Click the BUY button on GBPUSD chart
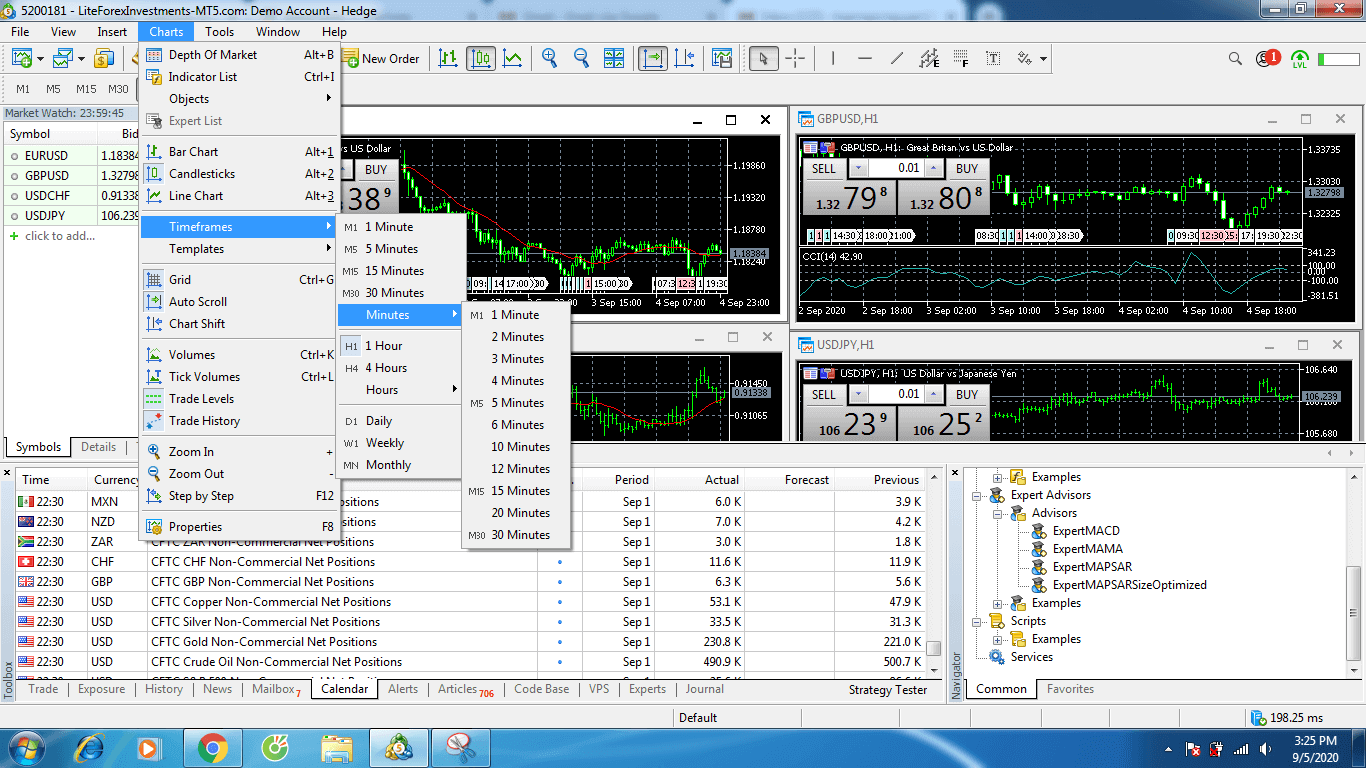 (967, 168)
